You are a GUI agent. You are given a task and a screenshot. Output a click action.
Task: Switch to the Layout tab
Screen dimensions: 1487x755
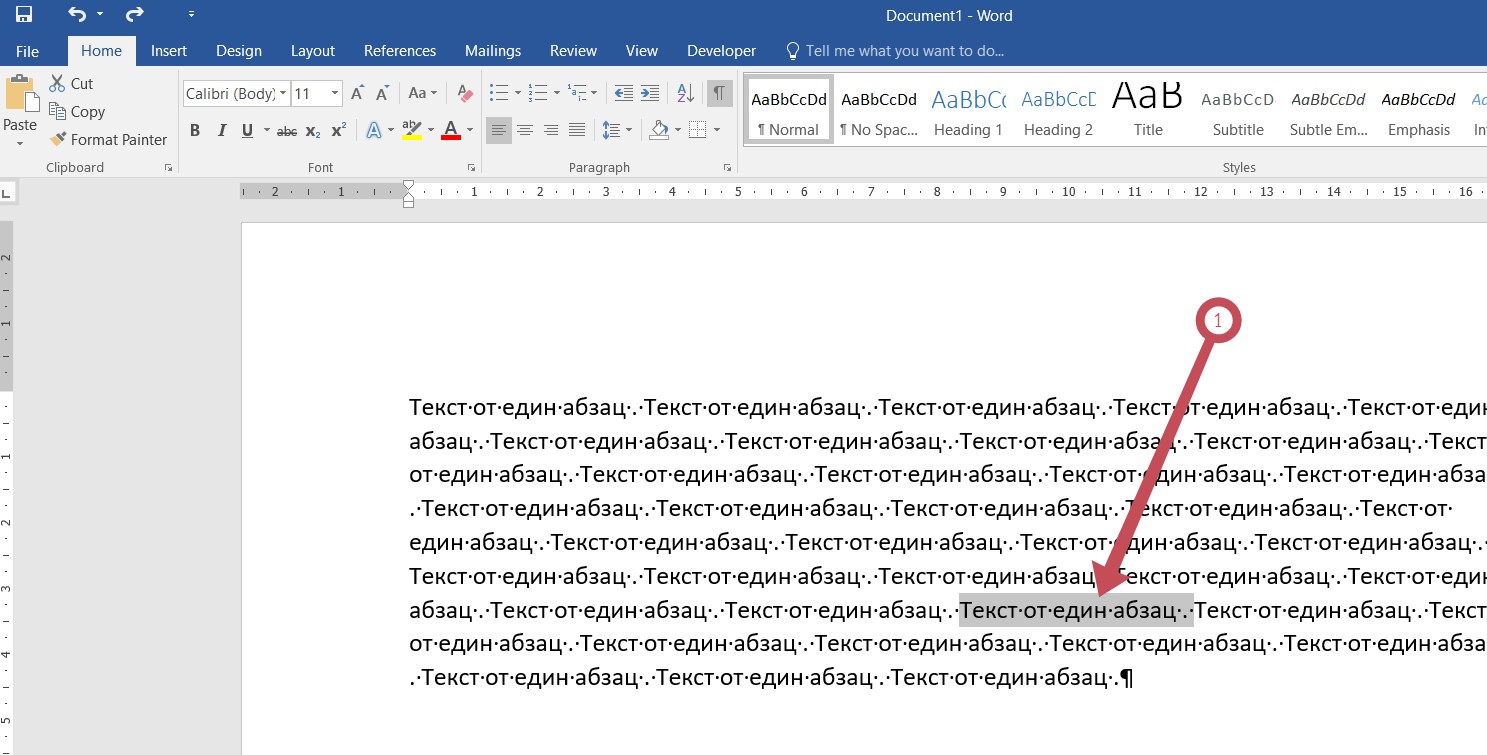pos(313,51)
